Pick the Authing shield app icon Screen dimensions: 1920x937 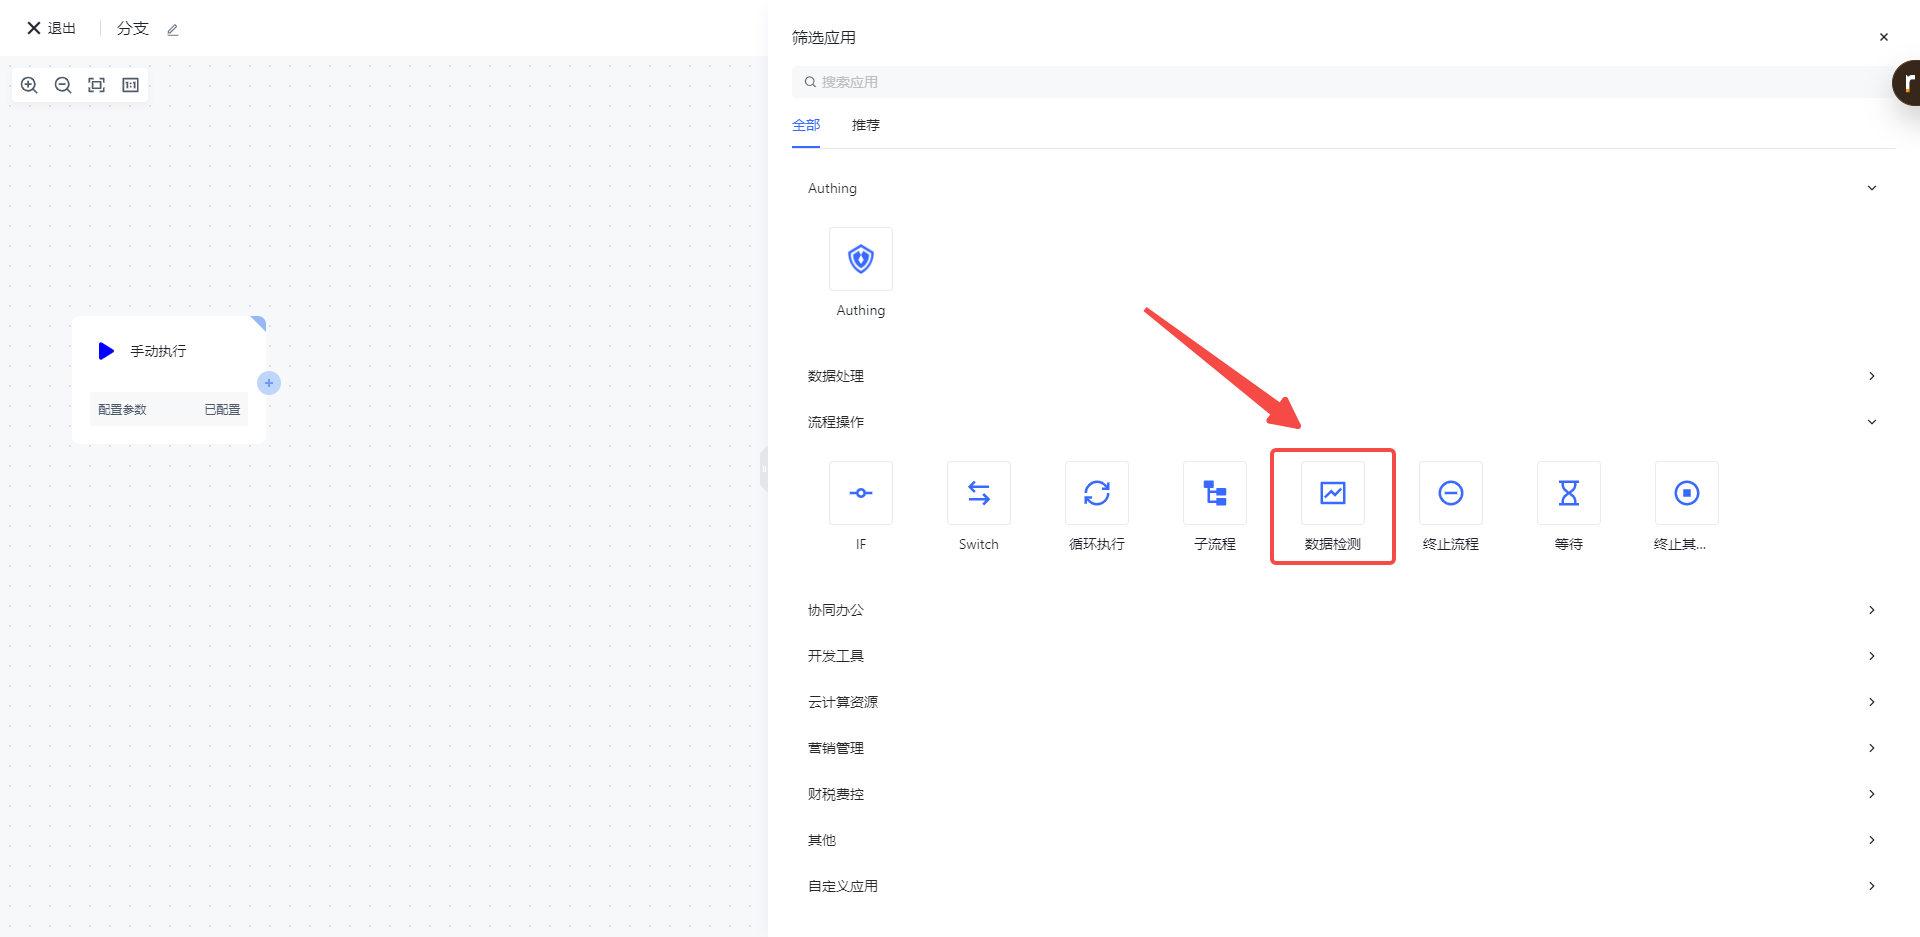(860, 259)
